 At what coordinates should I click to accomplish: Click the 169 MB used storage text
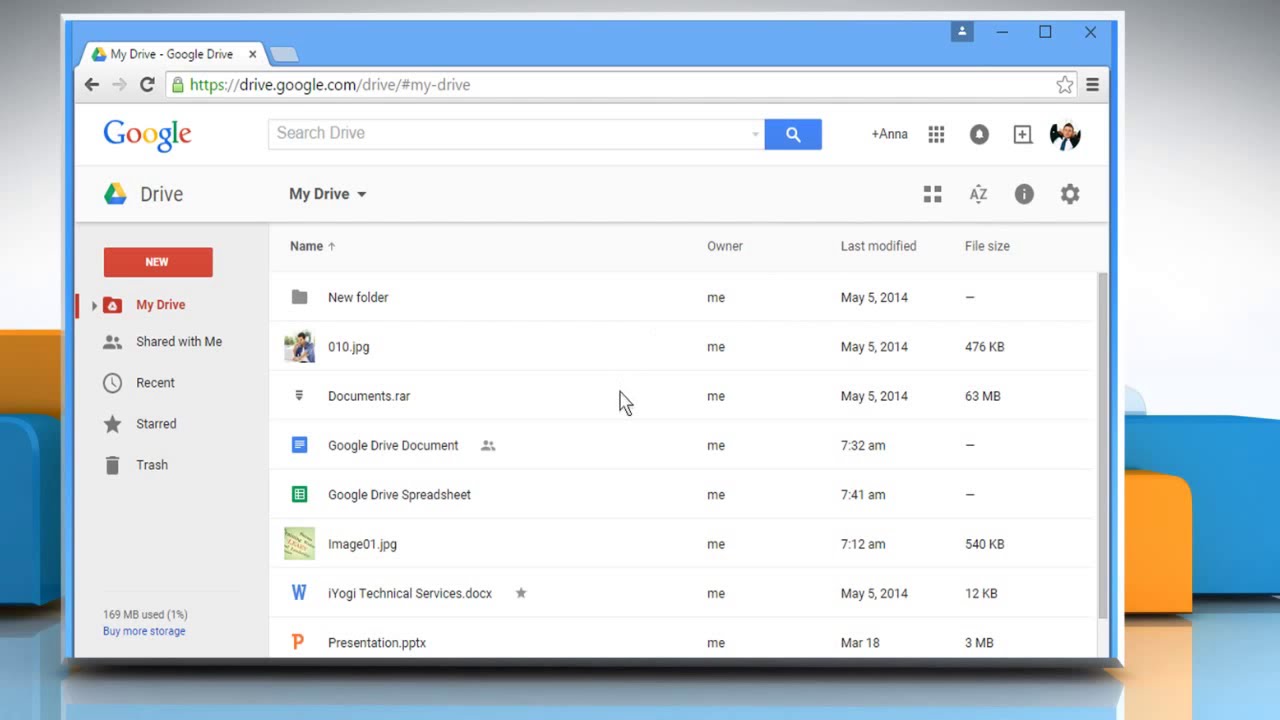145,614
